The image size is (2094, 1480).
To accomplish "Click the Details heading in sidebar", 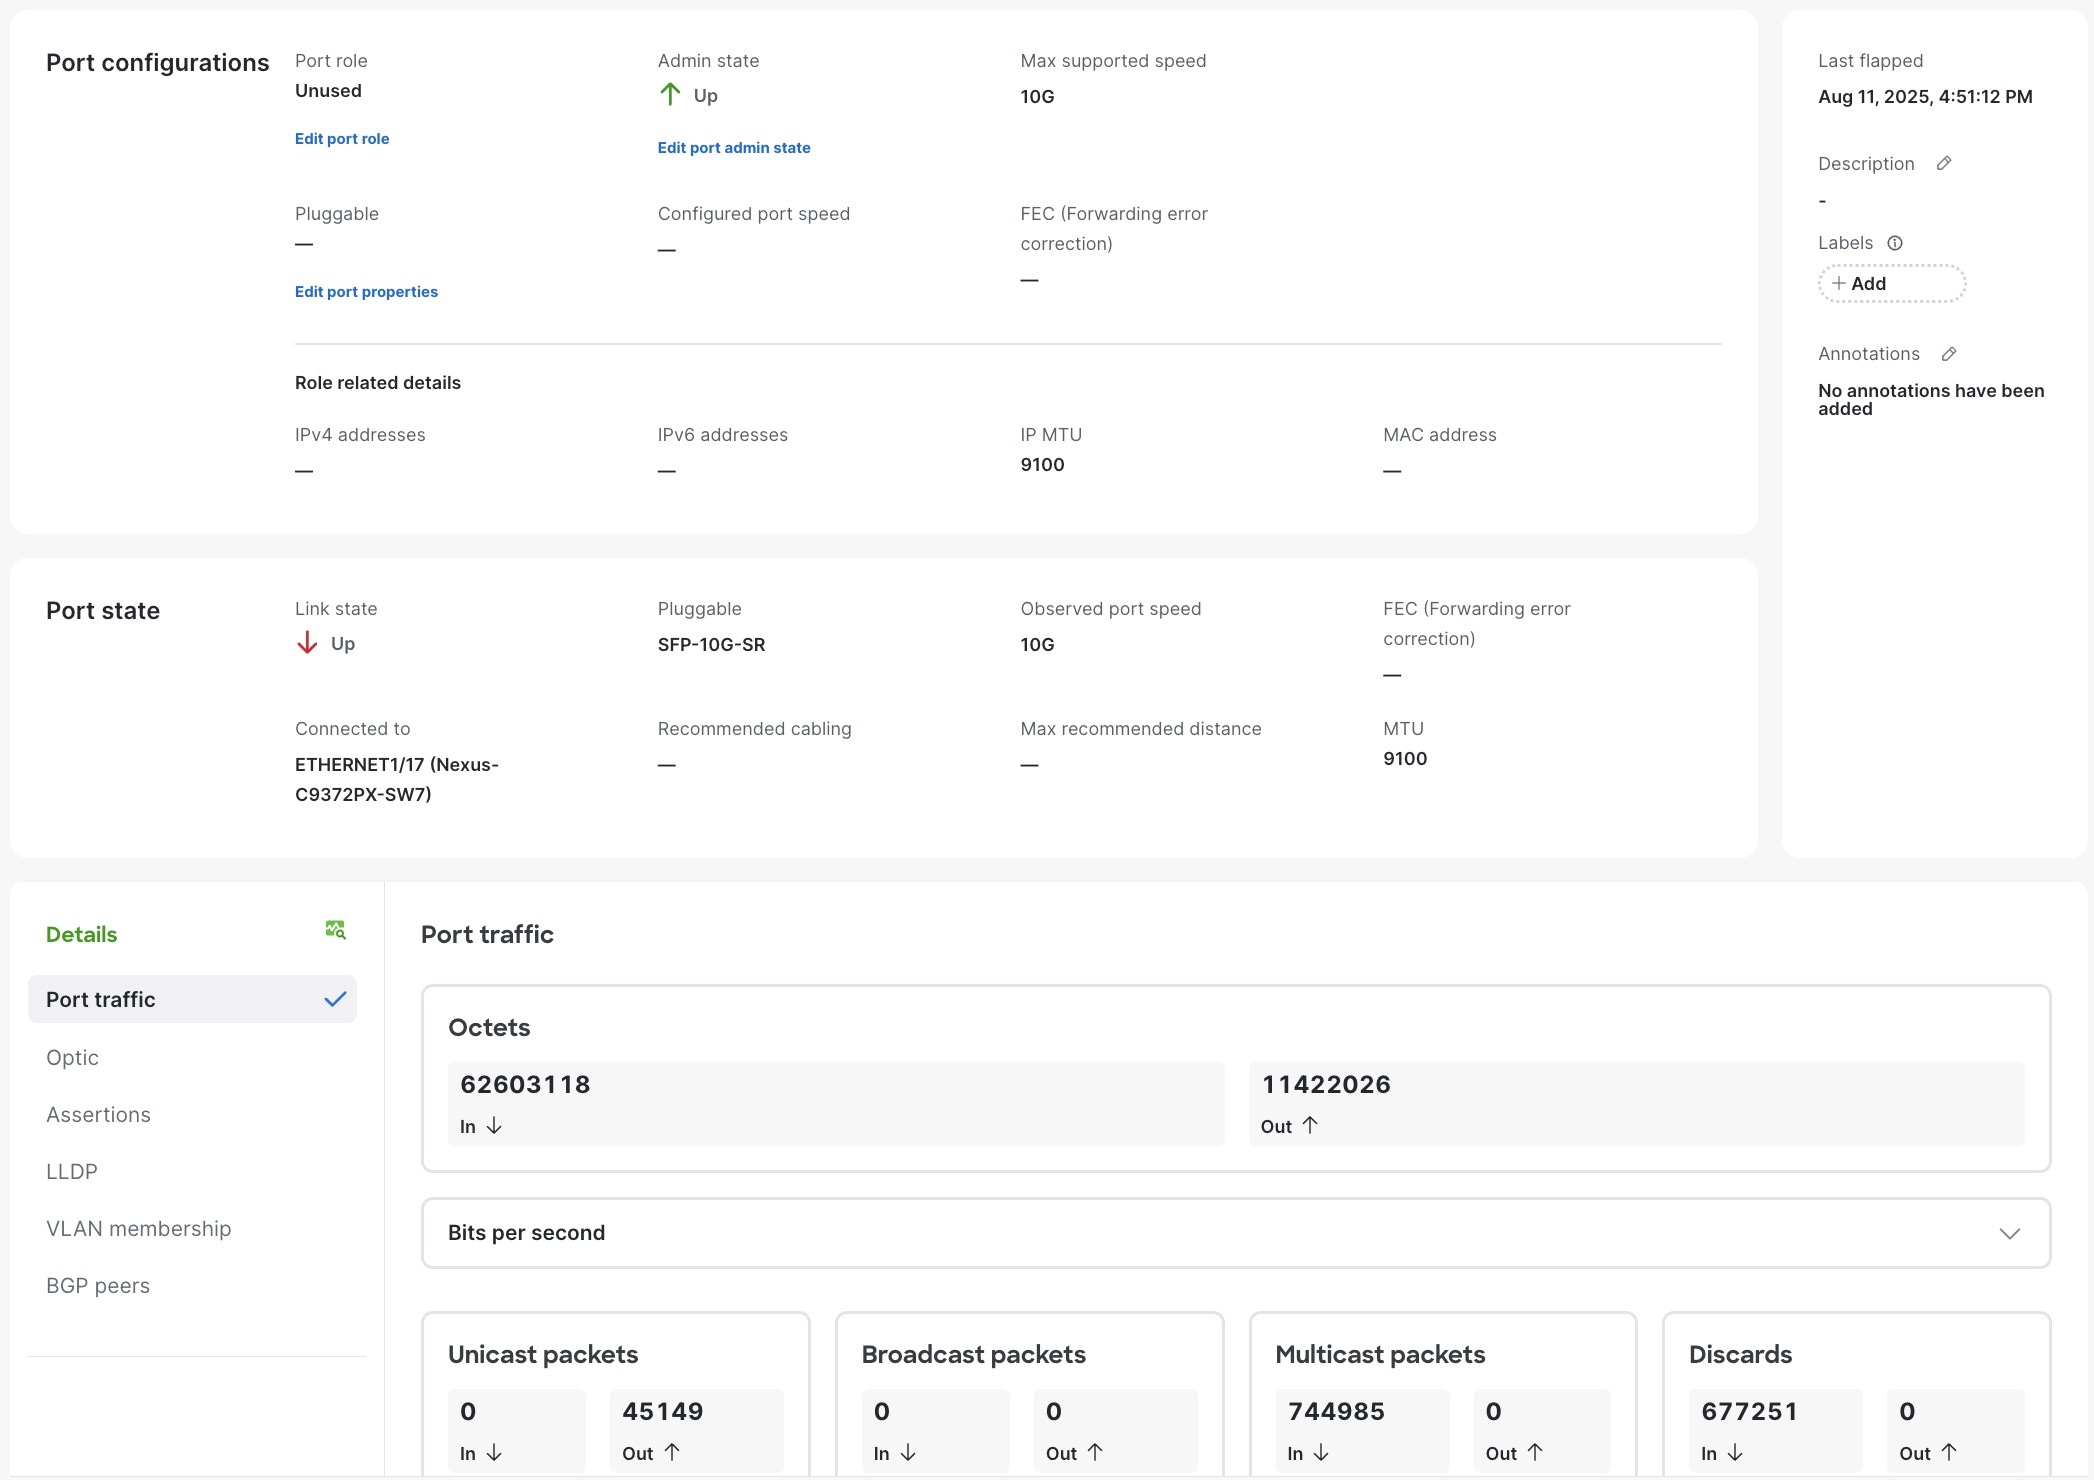I will (81, 934).
